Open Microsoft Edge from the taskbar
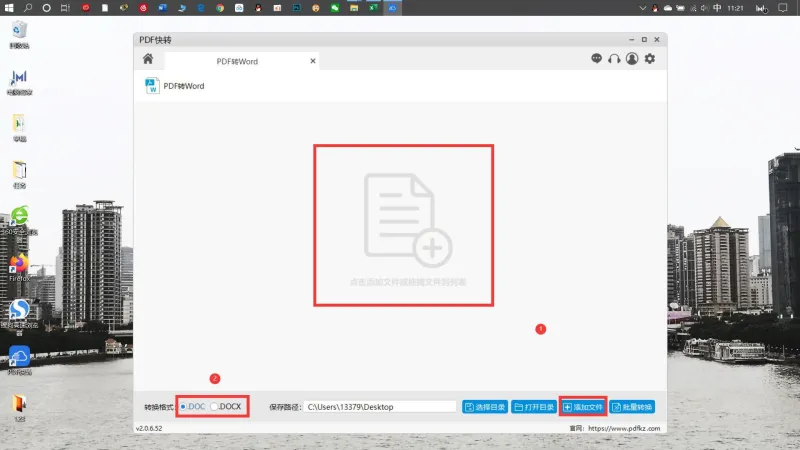Image resolution: width=800 pixels, height=450 pixels. click(x=201, y=8)
